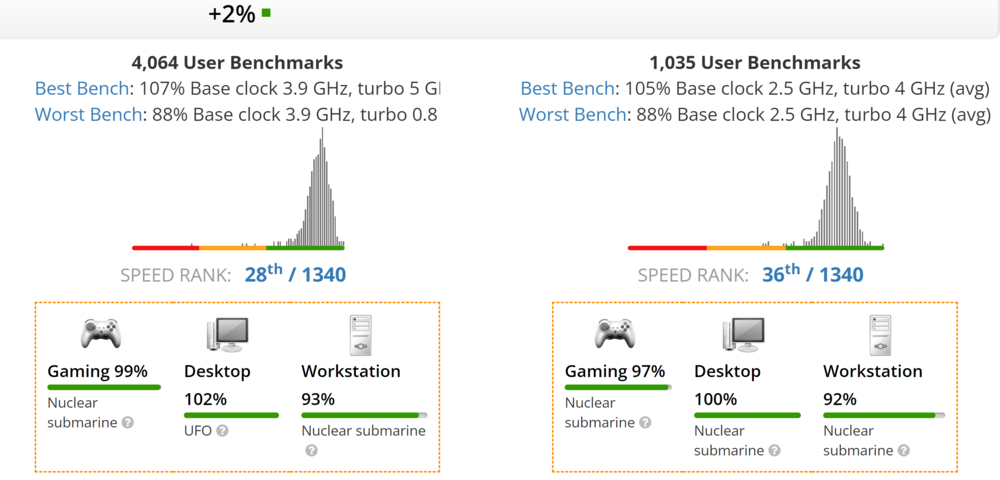
Task: Open Worst Bench link for 1,035 benchmarks
Action: click(x=573, y=114)
